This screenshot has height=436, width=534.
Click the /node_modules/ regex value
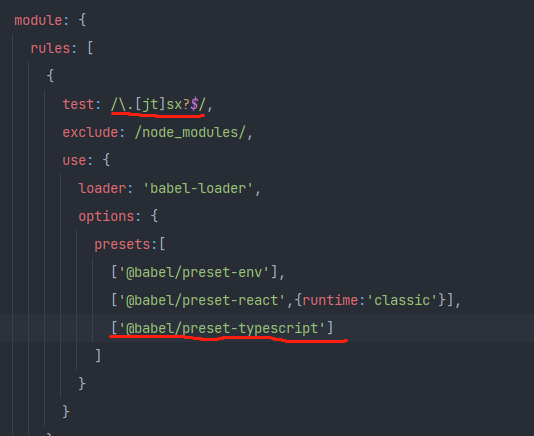(190, 132)
